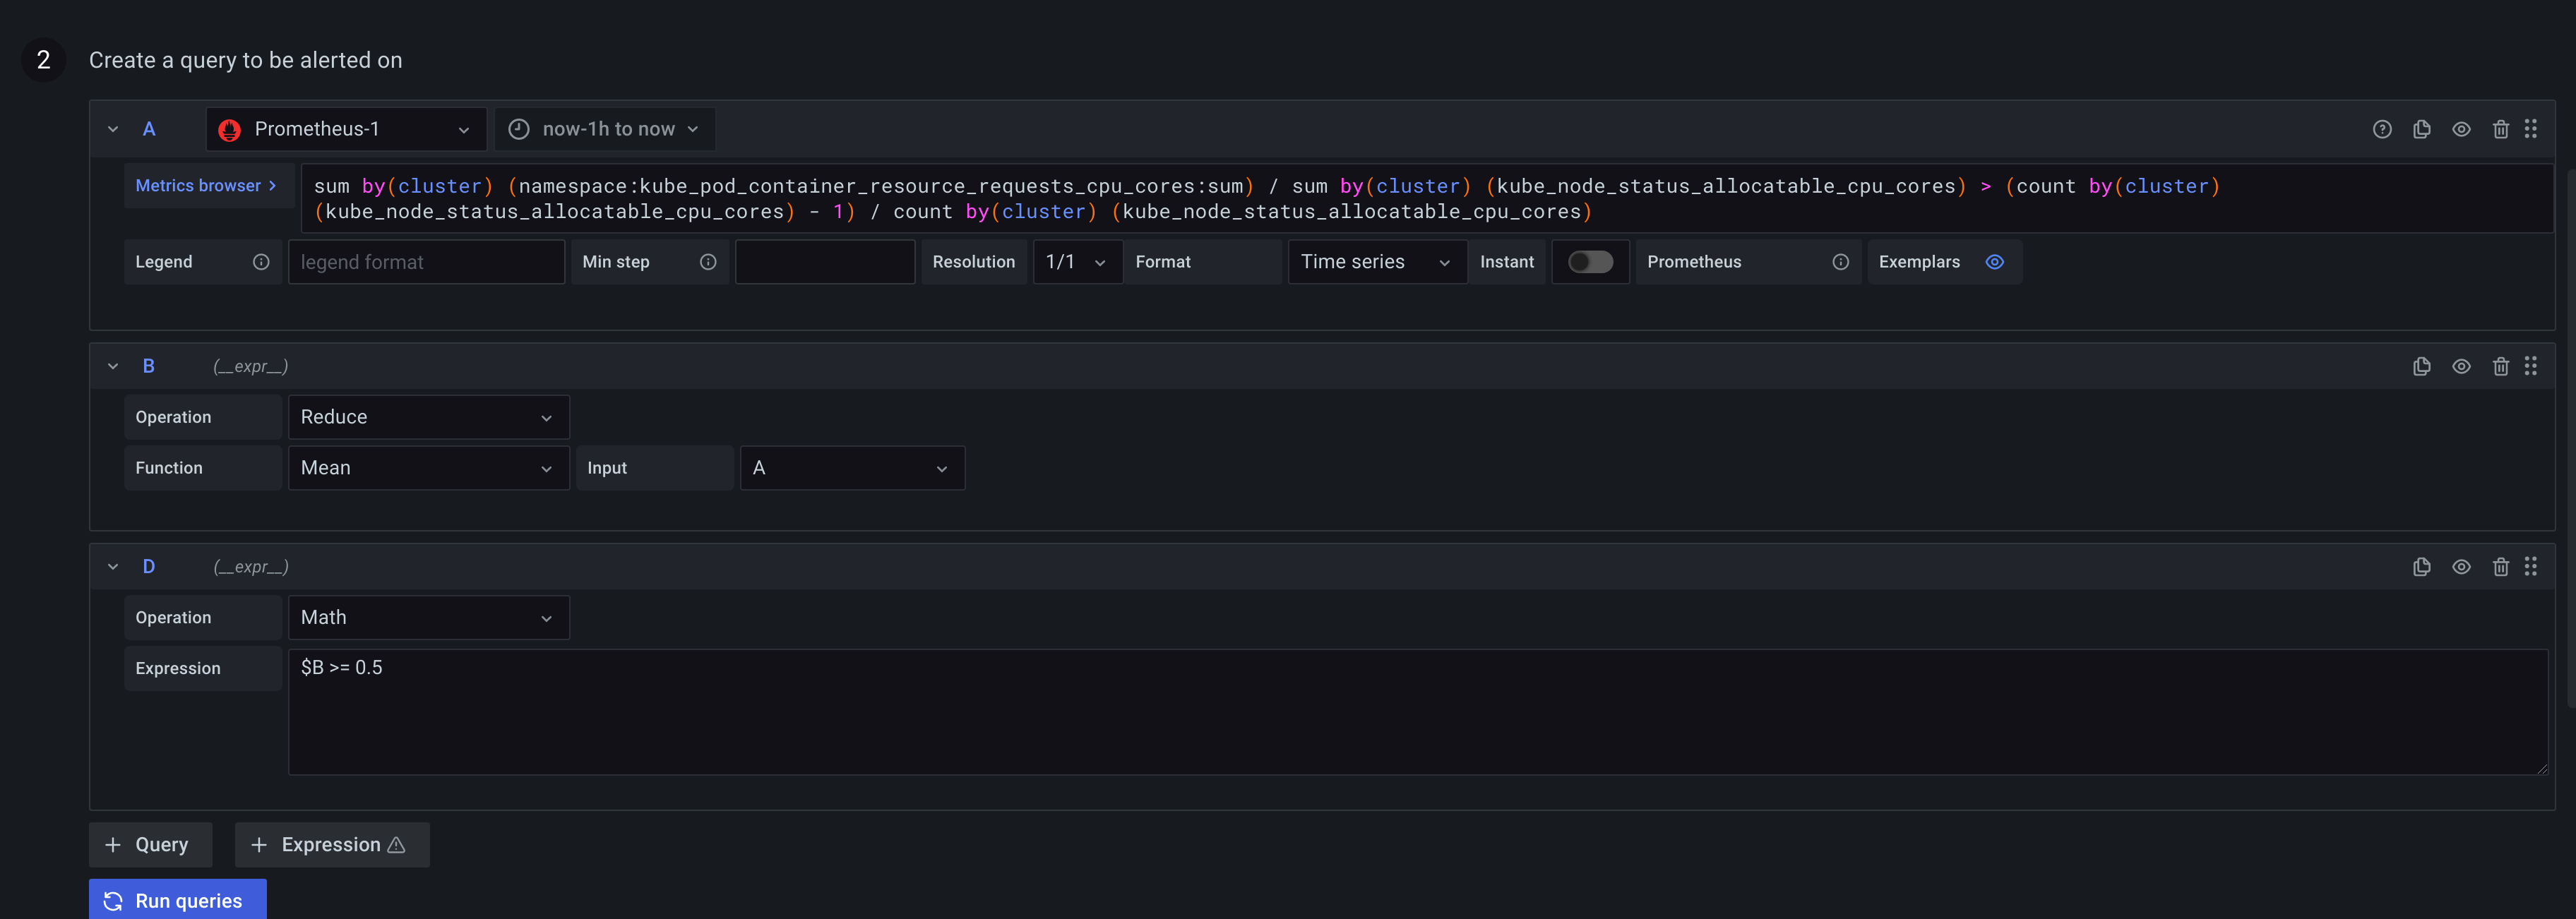Viewport: 2576px width, 919px height.
Task: Delete expression D with trash icon
Action: click(2500, 567)
